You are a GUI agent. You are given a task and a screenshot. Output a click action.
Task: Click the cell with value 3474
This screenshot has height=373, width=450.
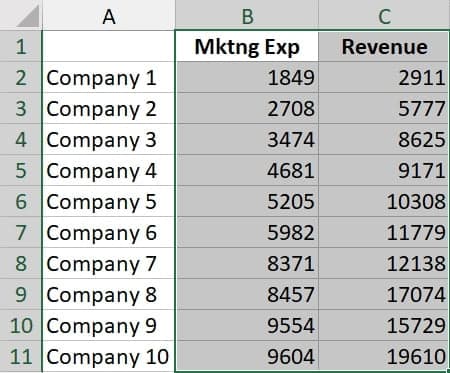coord(247,139)
